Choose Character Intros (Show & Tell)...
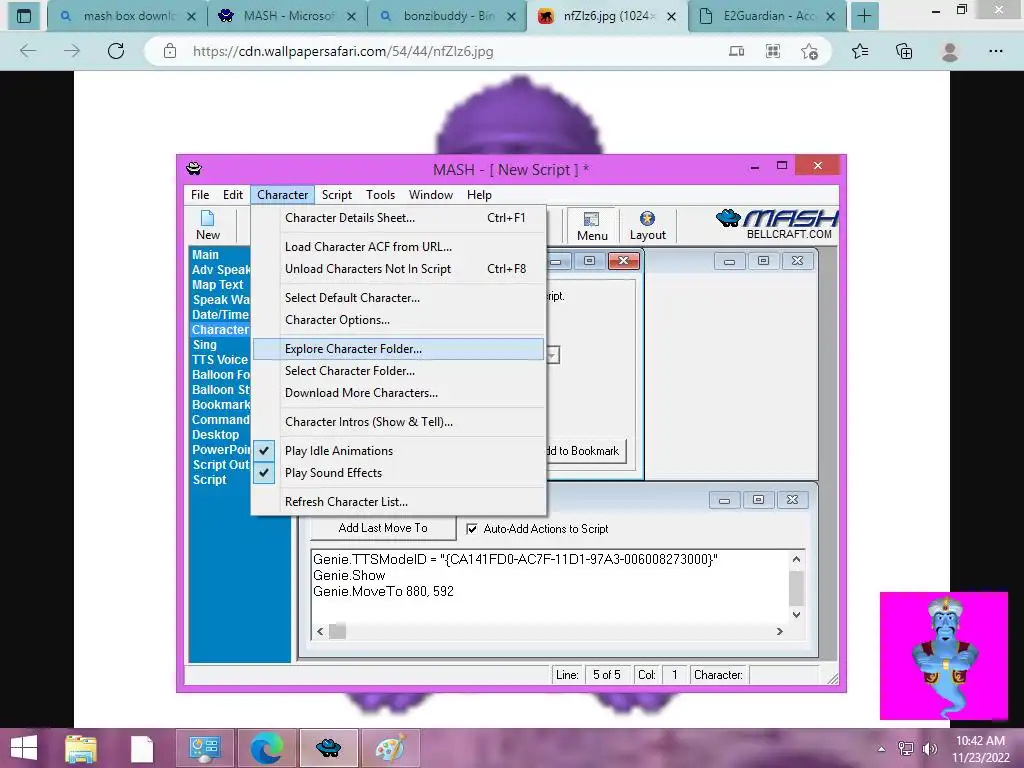 [398, 422]
